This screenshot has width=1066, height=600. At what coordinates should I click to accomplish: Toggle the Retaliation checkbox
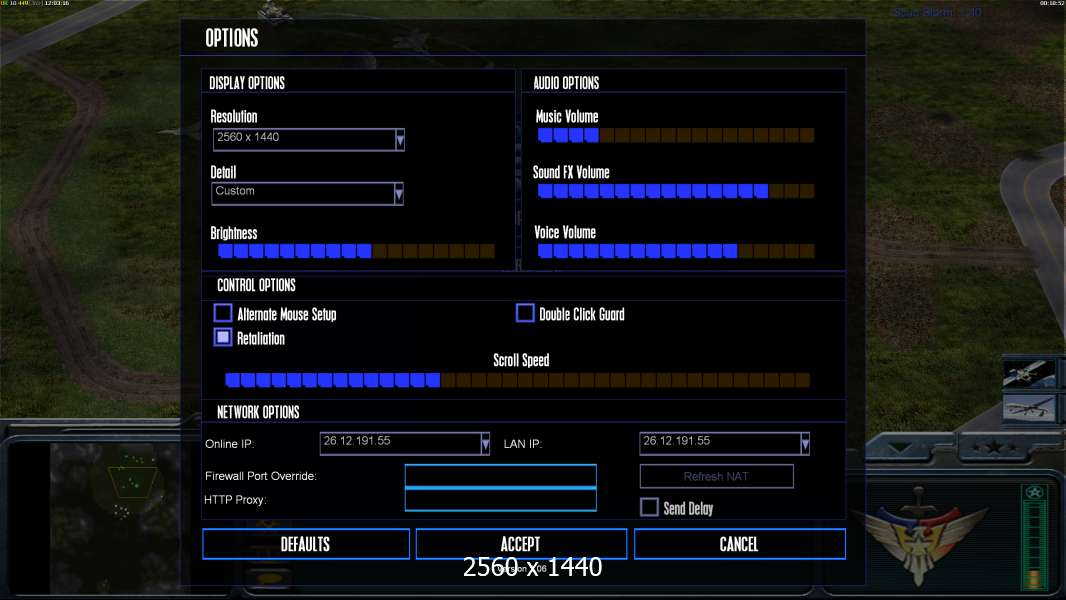point(223,337)
